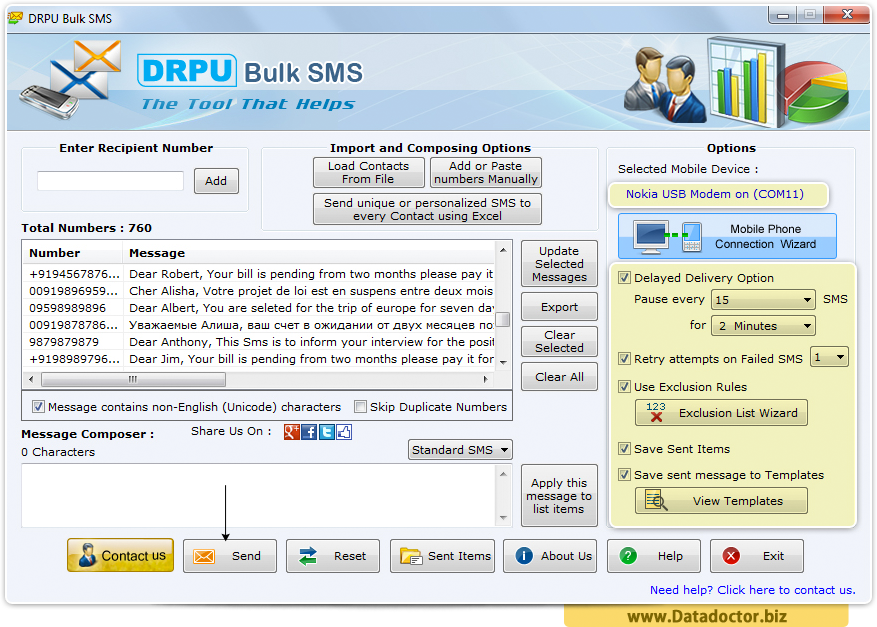Open the Mobile Phone Connection Wizard
The image size is (877, 627).
click(727, 237)
